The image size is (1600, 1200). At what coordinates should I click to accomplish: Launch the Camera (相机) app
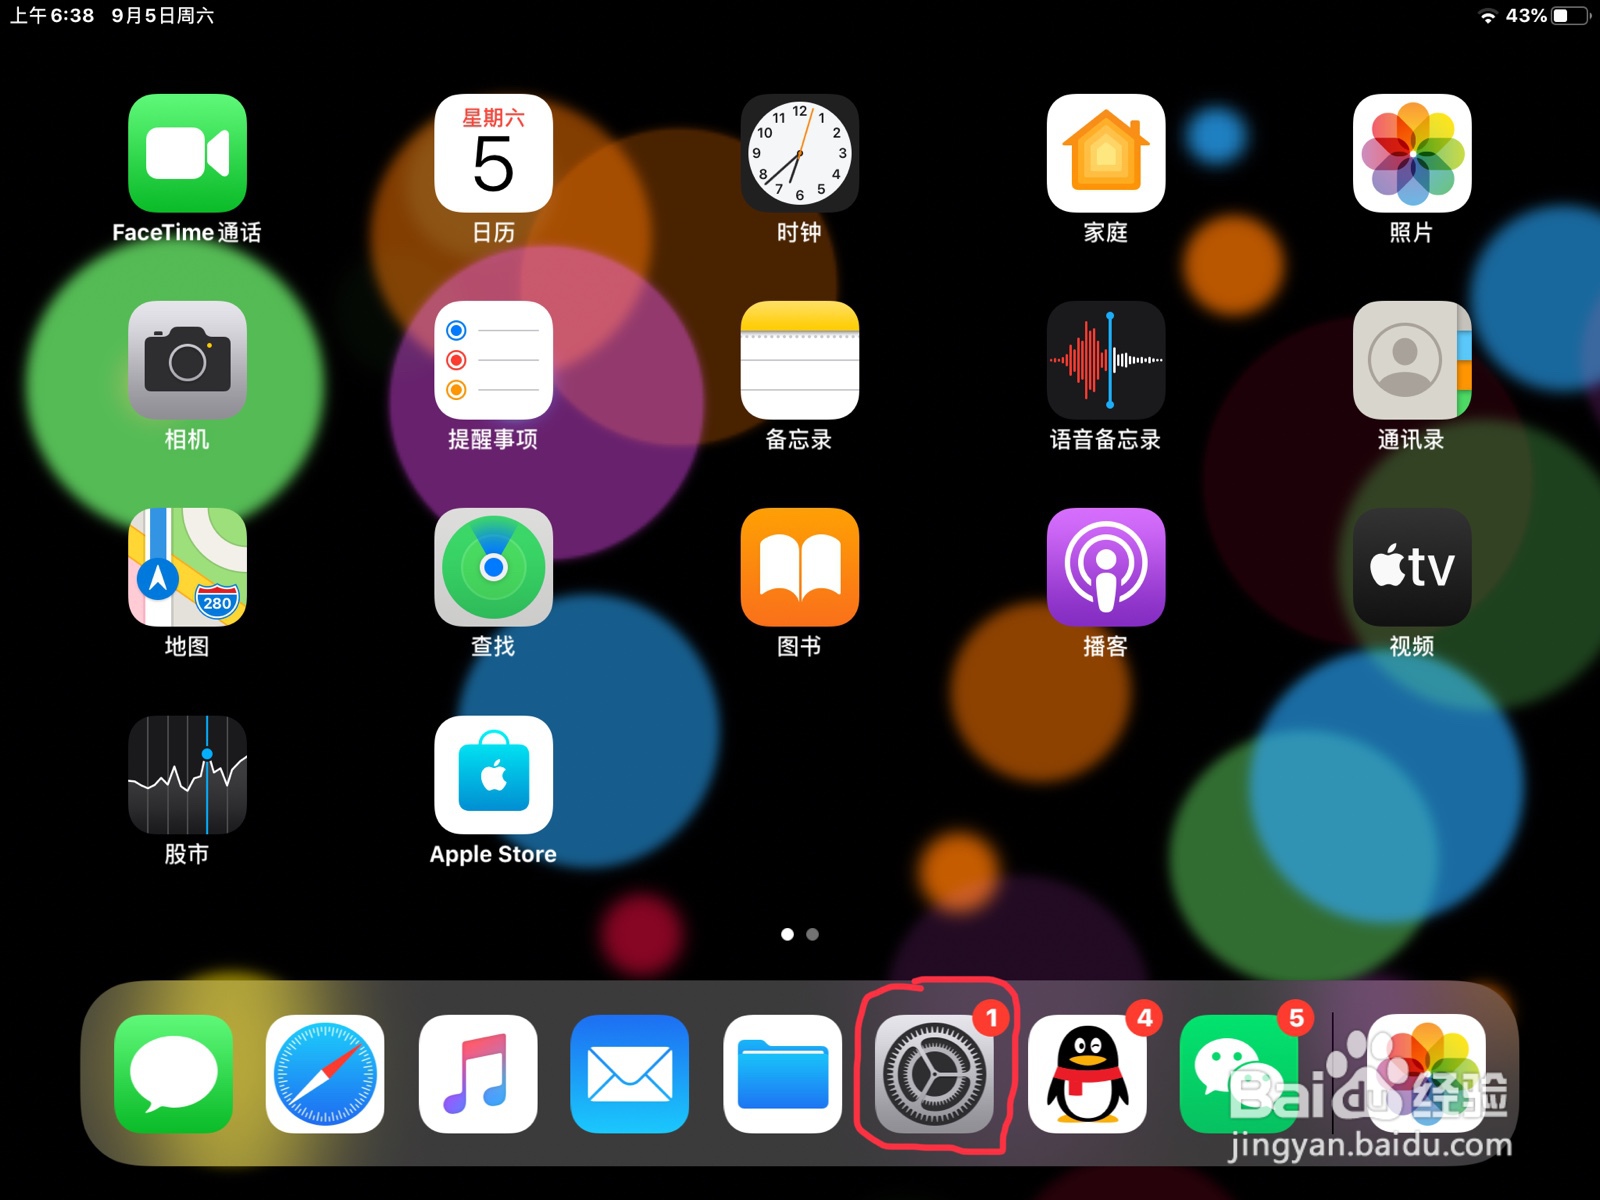coord(187,360)
